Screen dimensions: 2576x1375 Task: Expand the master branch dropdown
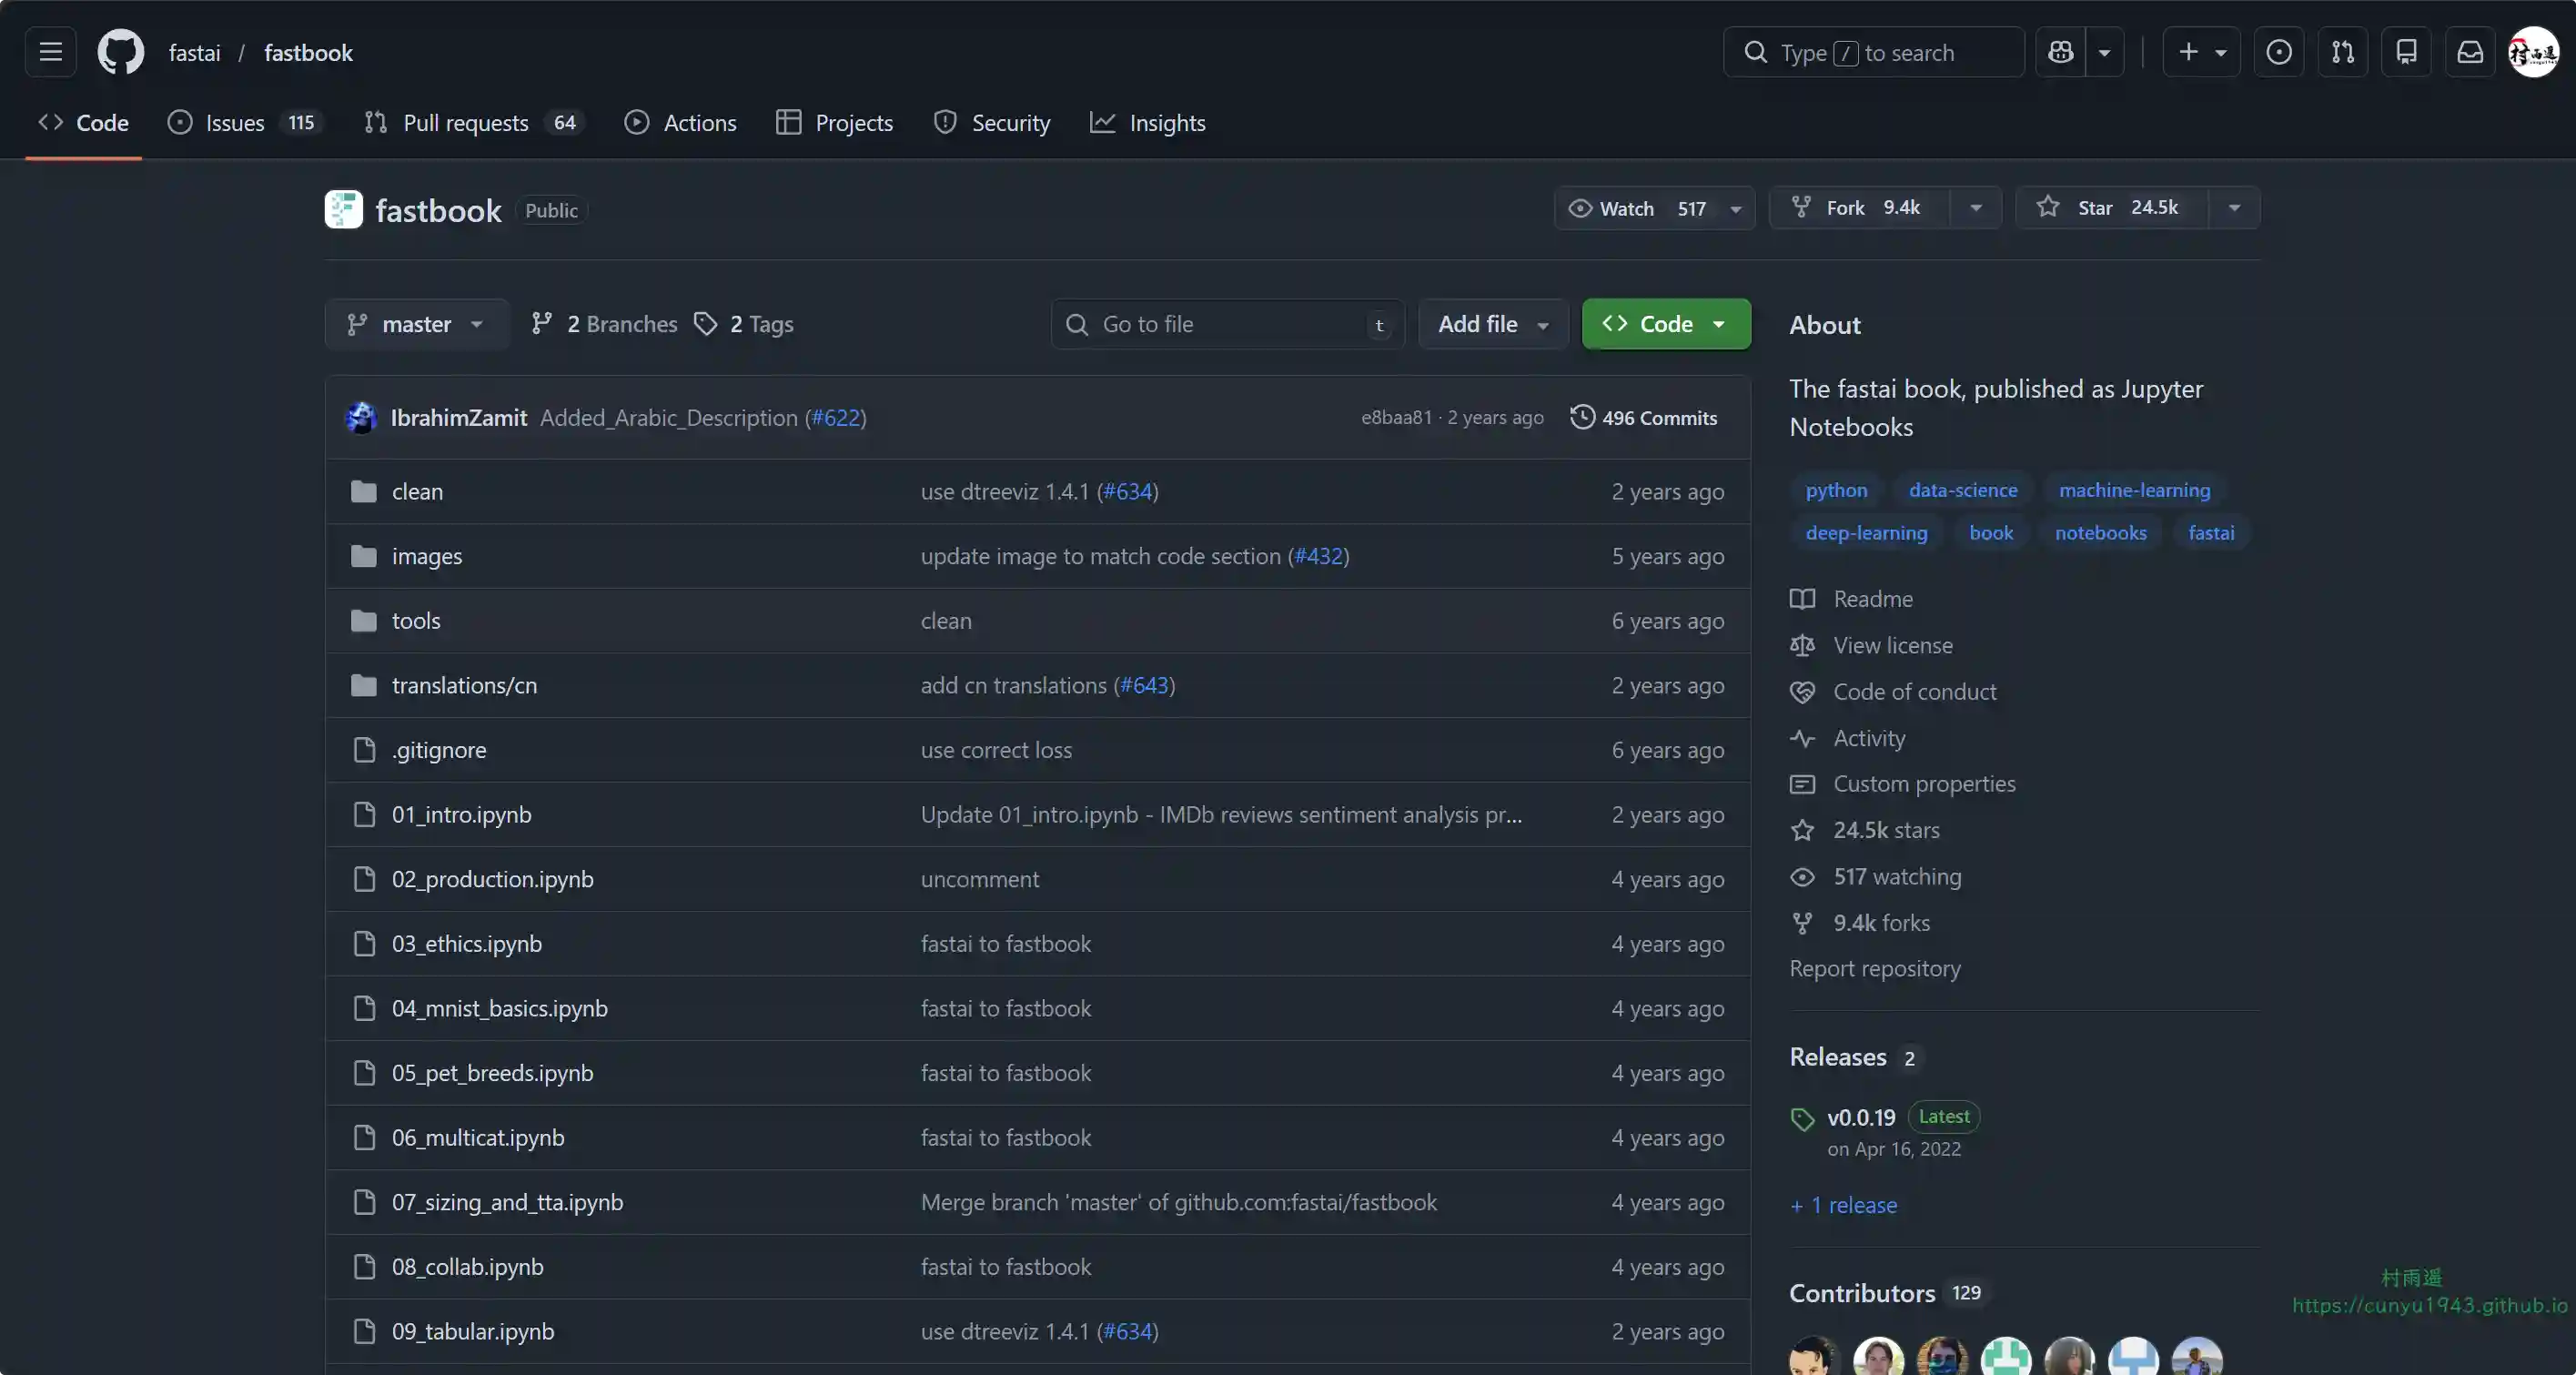click(416, 324)
